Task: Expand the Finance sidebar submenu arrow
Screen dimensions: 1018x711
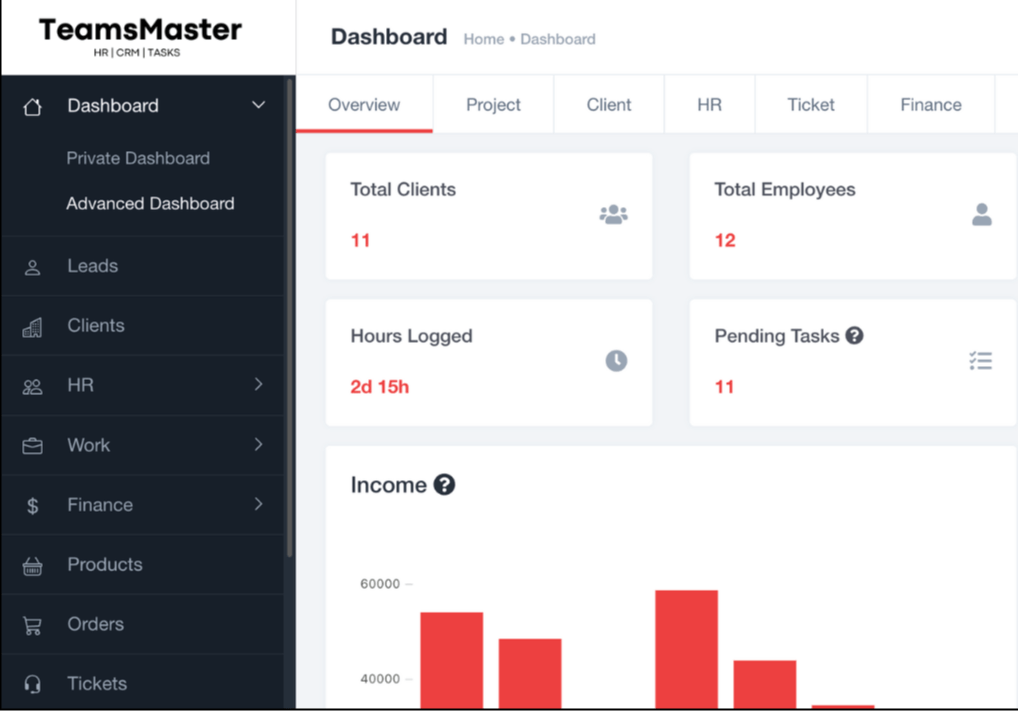Action: [x=258, y=505]
